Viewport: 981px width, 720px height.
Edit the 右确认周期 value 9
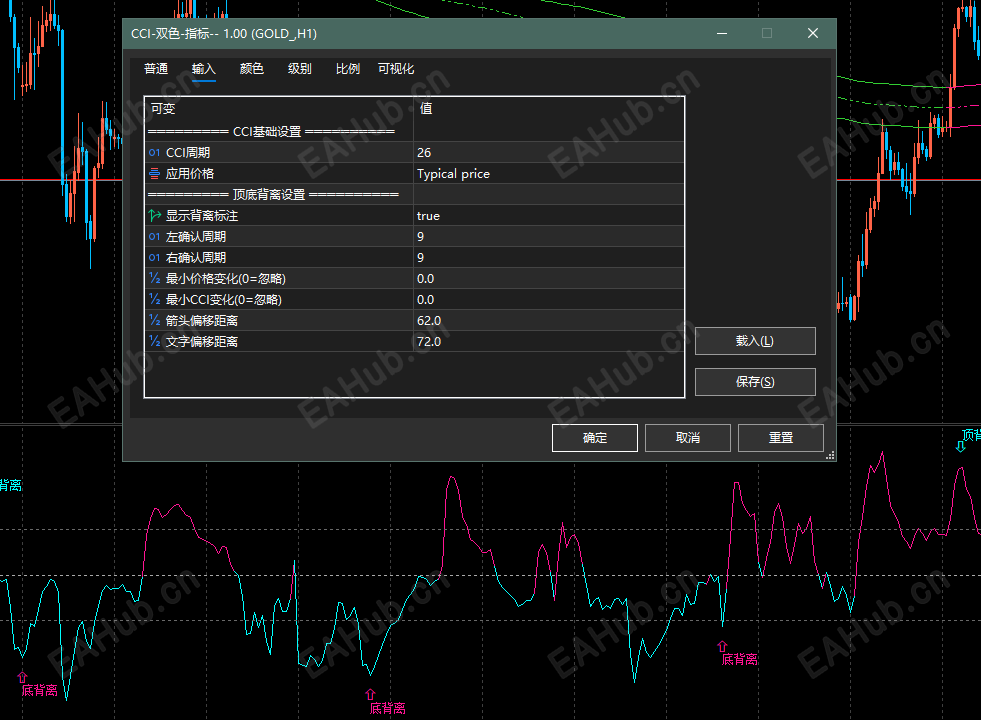point(548,258)
